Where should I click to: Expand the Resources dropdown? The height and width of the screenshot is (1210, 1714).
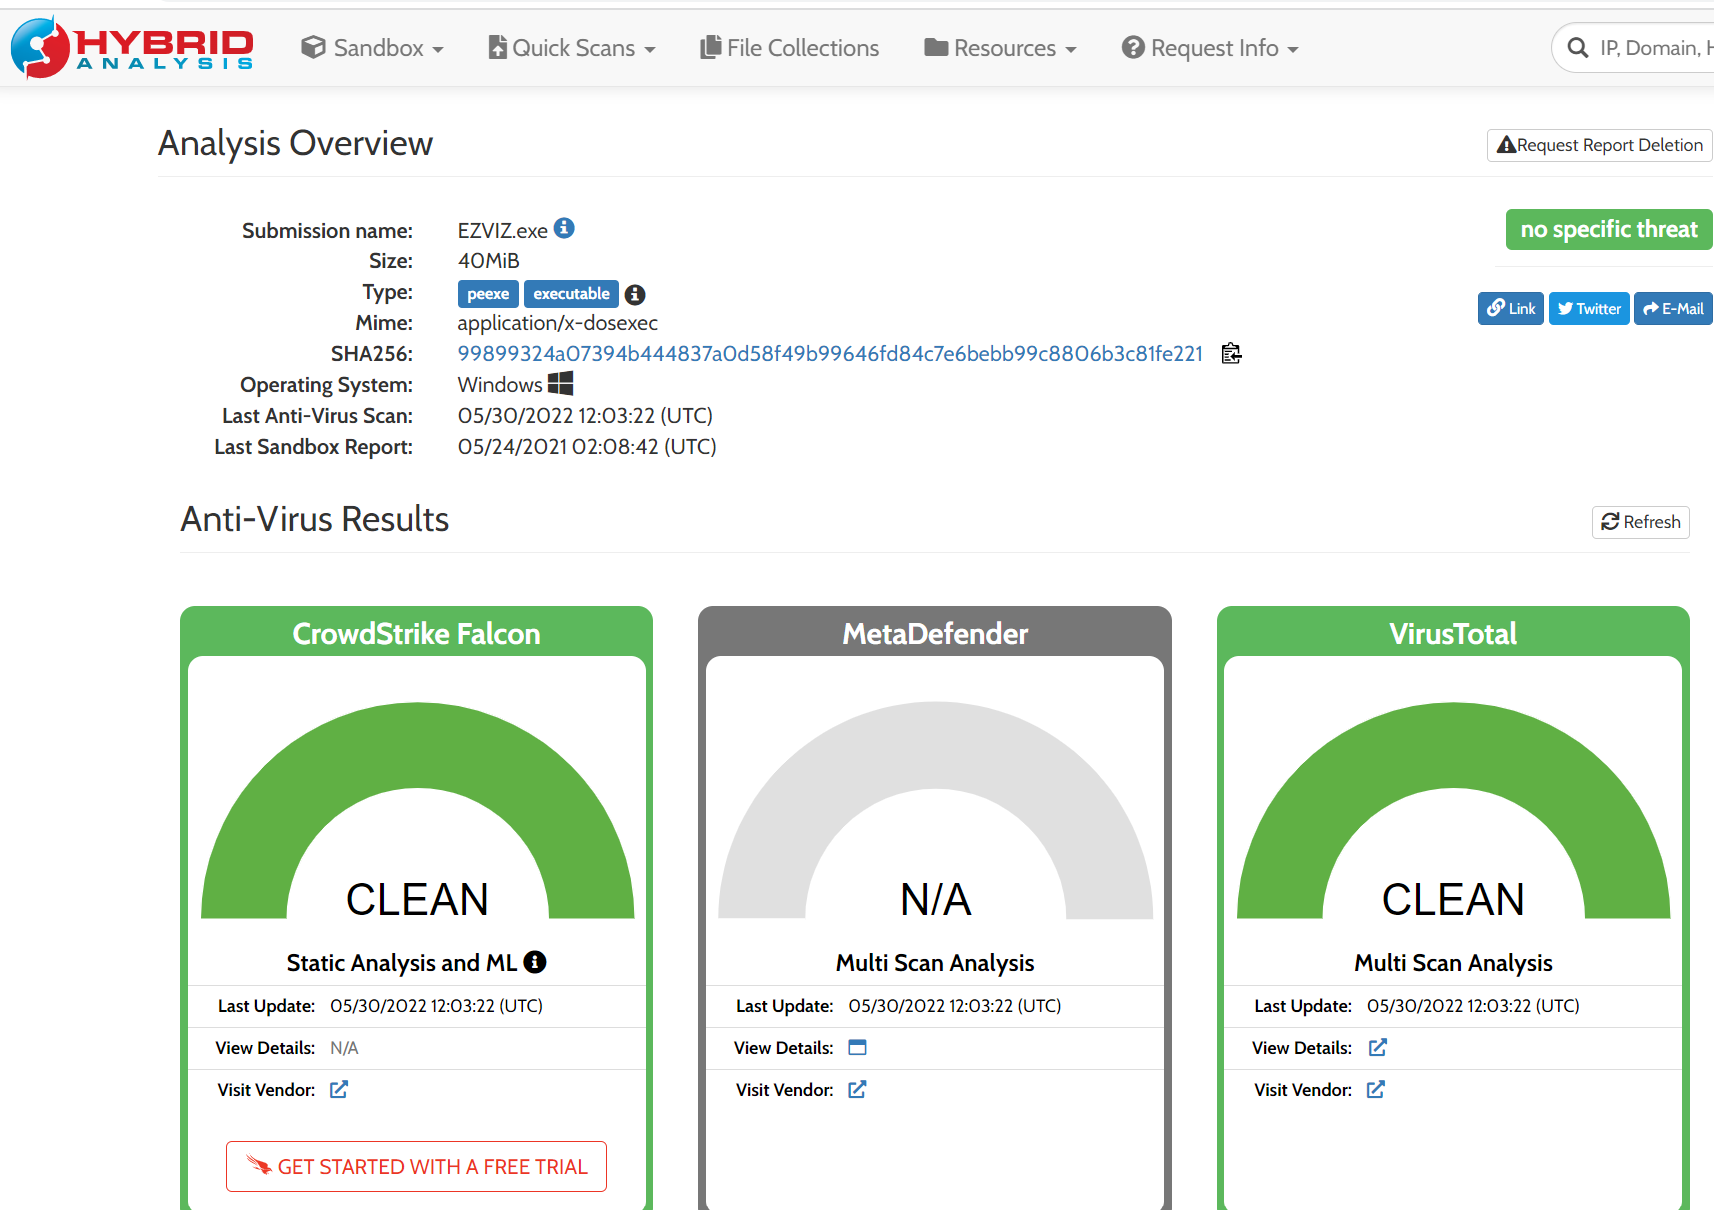coord(1000,48)
